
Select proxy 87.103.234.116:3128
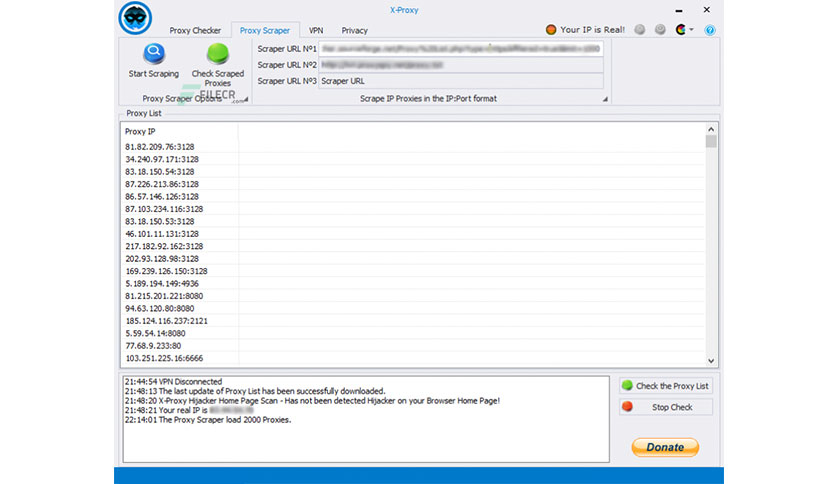coord(164,209)
